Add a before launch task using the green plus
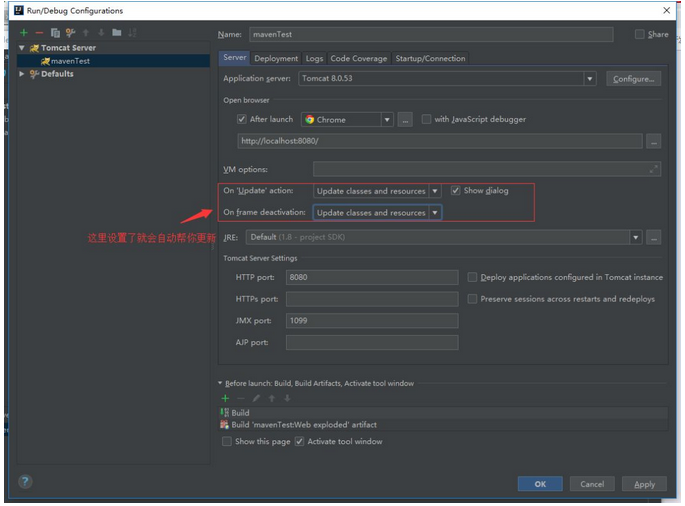Viewport: 685px width, 506px height. tap(225, 399)
